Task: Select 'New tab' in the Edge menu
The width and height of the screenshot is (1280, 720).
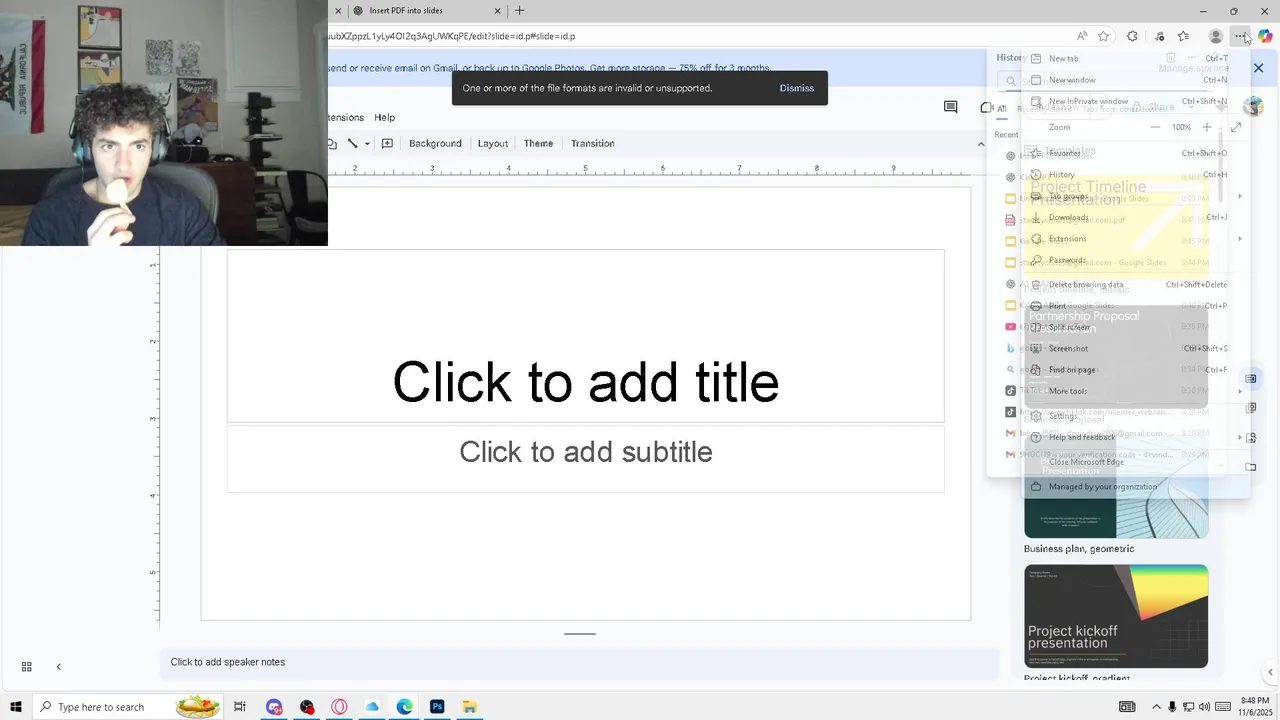Action: (x=1136, y=58)
